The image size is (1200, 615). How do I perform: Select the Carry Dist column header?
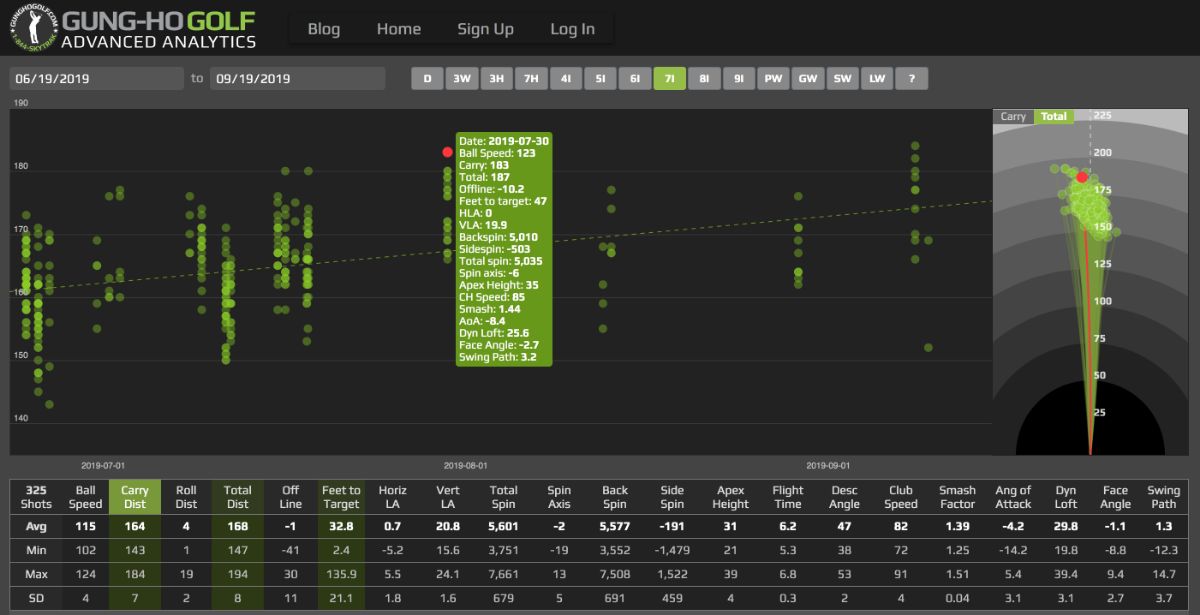click(135, 497)
